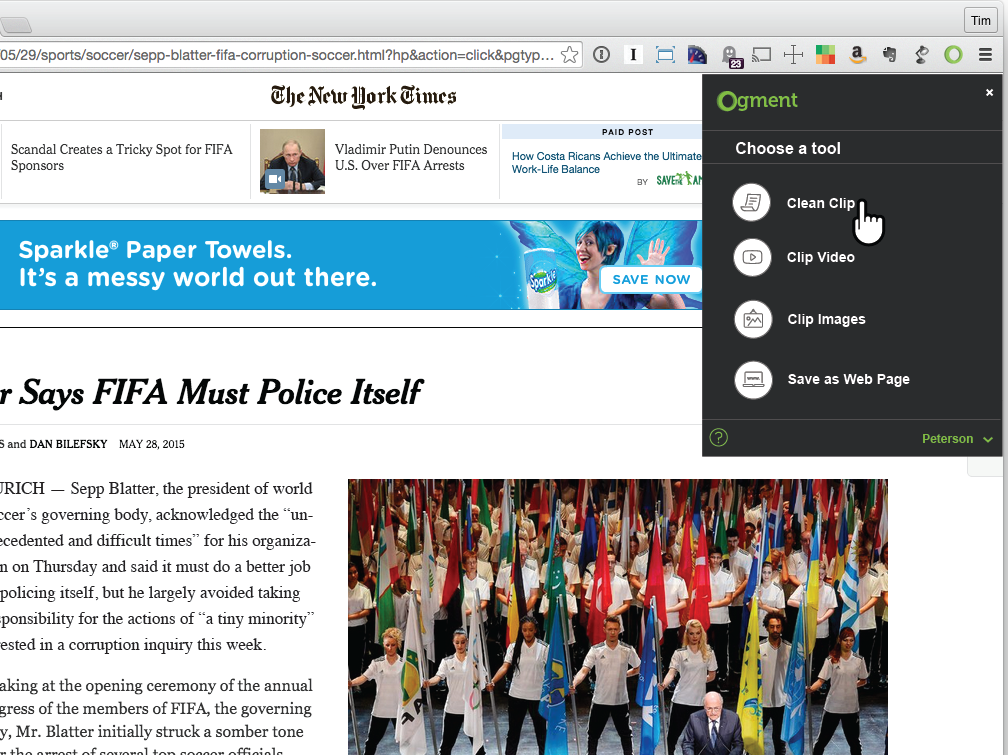Image resolution: width=1008 pixels, height=755 pixels.
Task: Click the Tim profile button
Action: point(980,21)
